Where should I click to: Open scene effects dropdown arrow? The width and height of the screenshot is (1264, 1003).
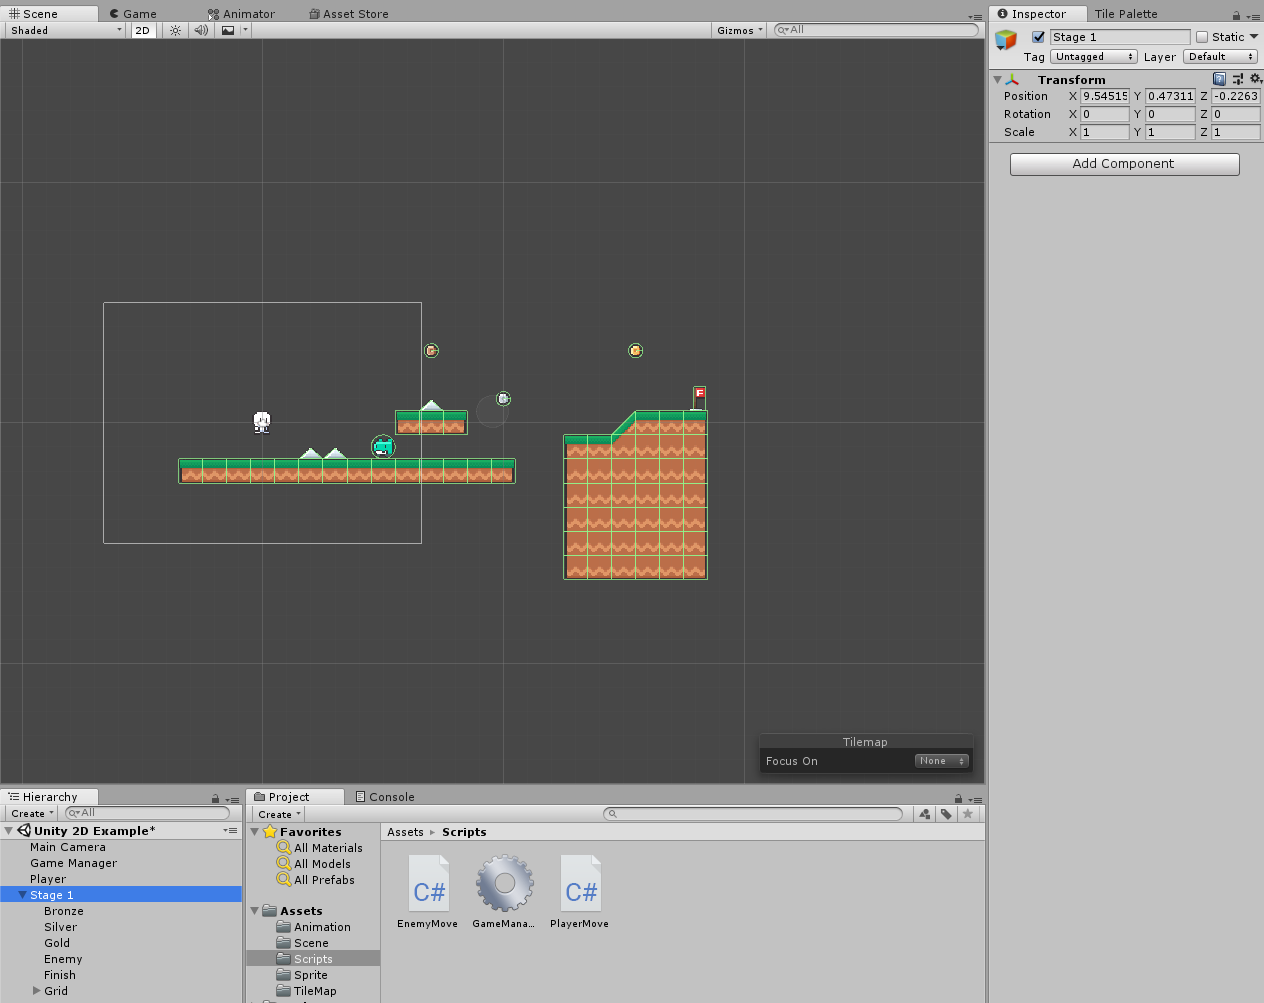point(245,30)
